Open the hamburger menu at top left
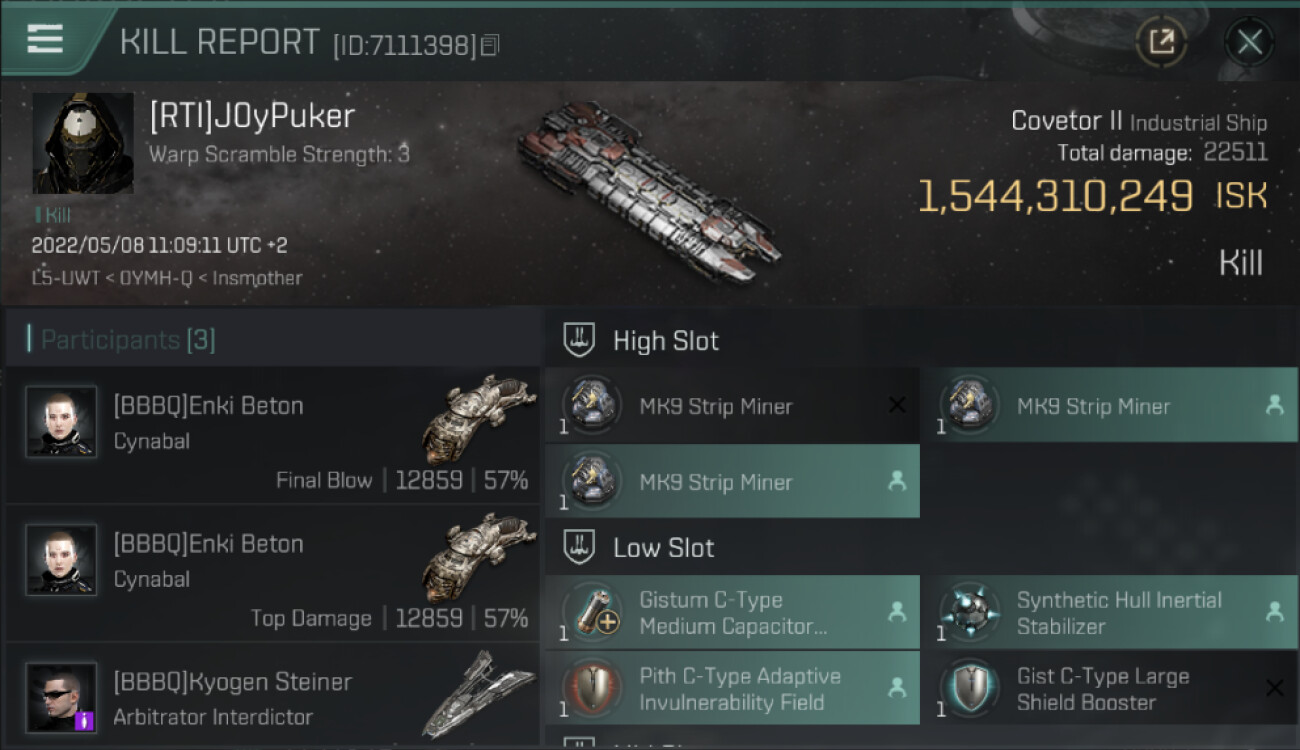This screenshot has width=1300, height=750. click(45, 40)
